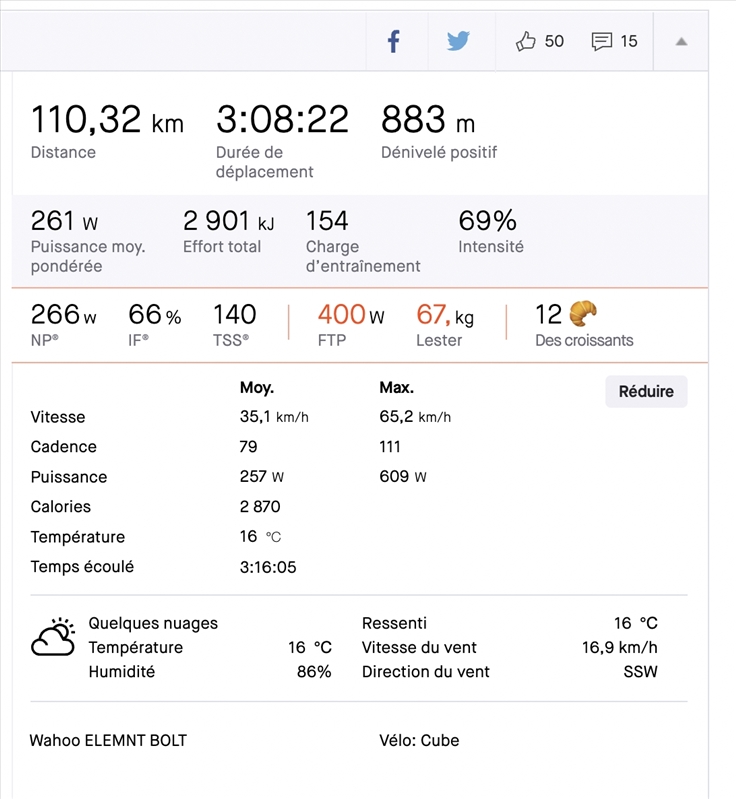This screenshot has height=799, width=736.
Task: Click the 154 Charge d'entraînement value
Action: point(327,221)
